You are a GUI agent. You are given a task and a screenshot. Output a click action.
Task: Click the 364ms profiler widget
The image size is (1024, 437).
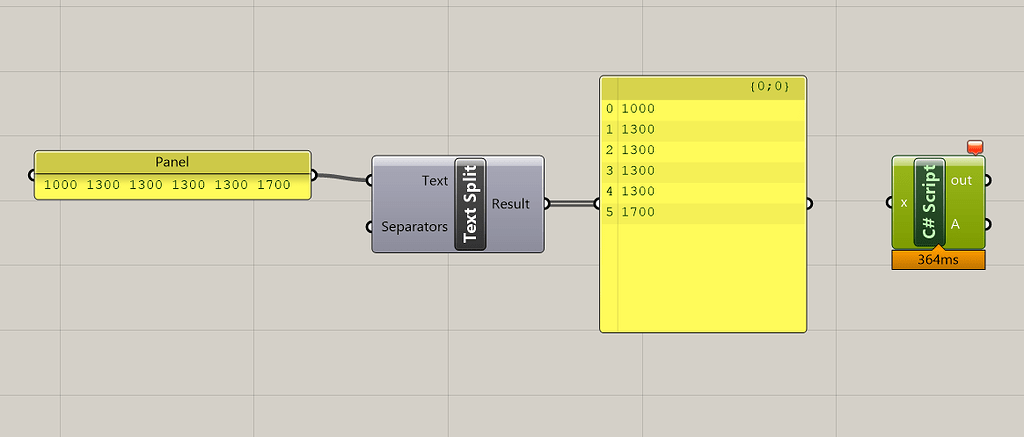938,259
